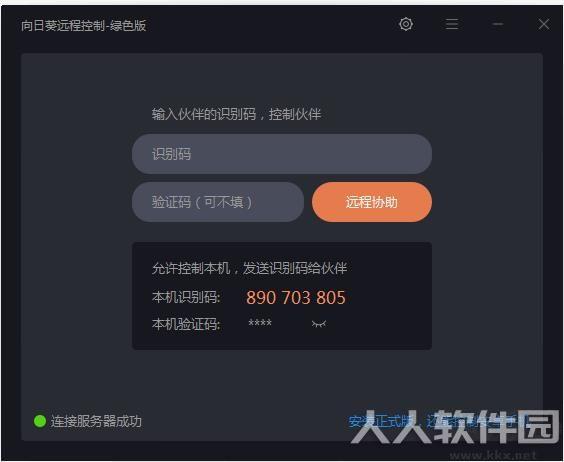Click the 允许控制本机，发送识别码给伙伴 heading
564x462 pixels.
point(249,268)
